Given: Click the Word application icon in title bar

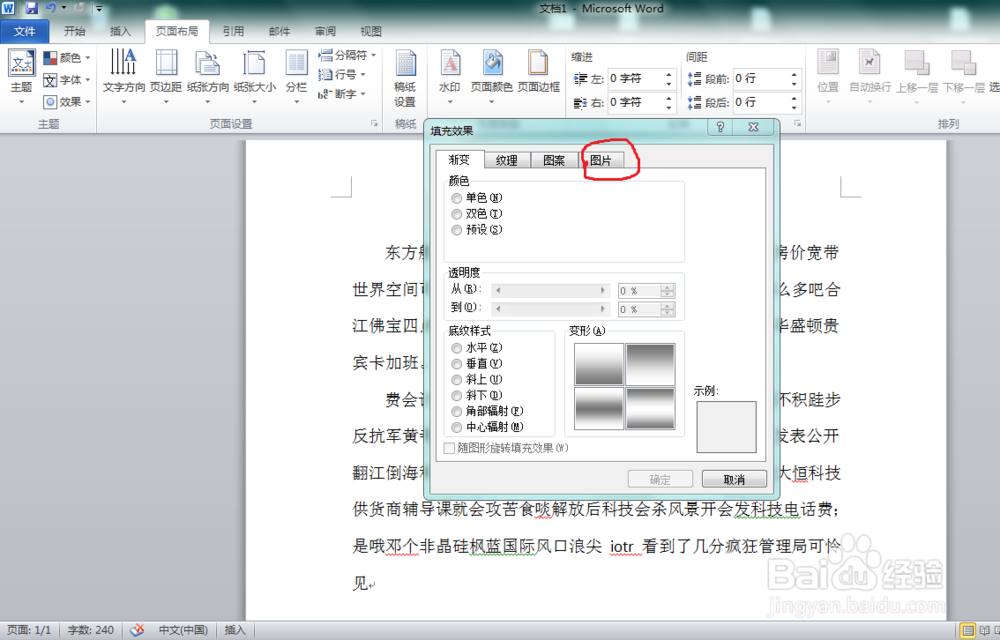Looking at the screenshot, I should 8,8.
